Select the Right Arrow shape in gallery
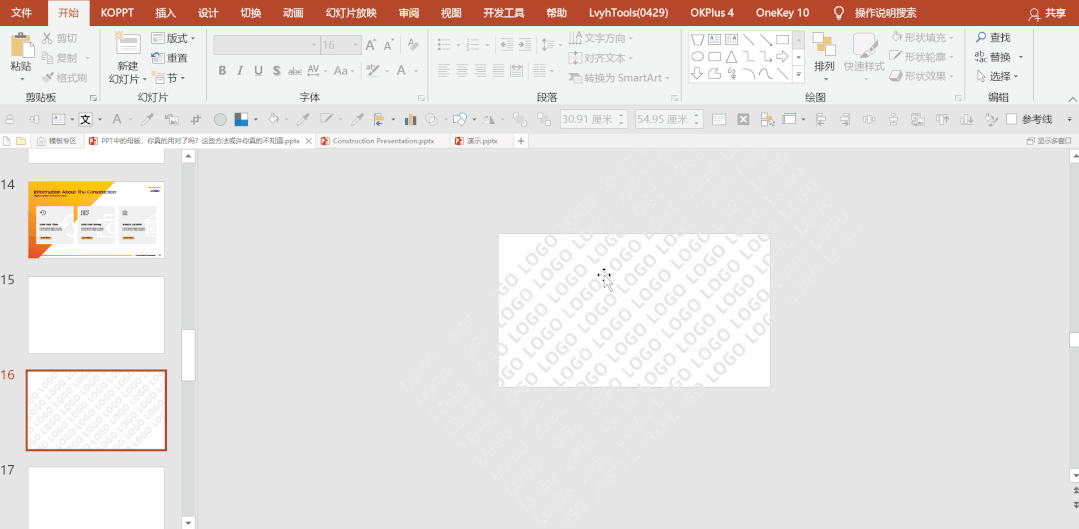Viewport: 1079px width, 529px height. (x=782, y=56)
